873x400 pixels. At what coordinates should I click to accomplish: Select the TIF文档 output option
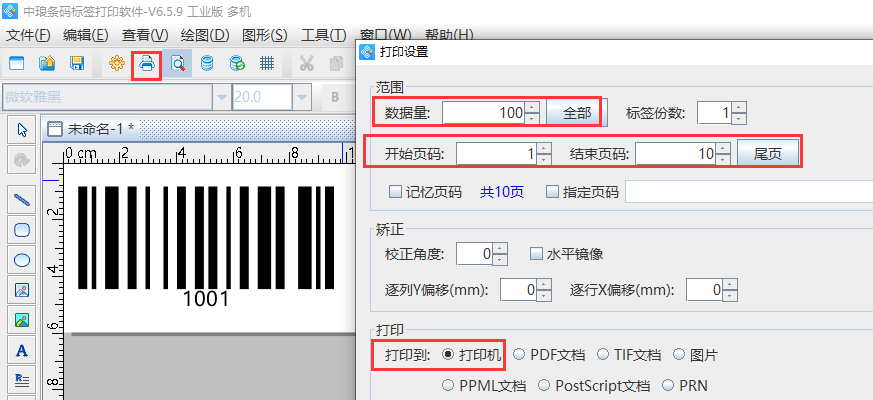click(602, 355)
